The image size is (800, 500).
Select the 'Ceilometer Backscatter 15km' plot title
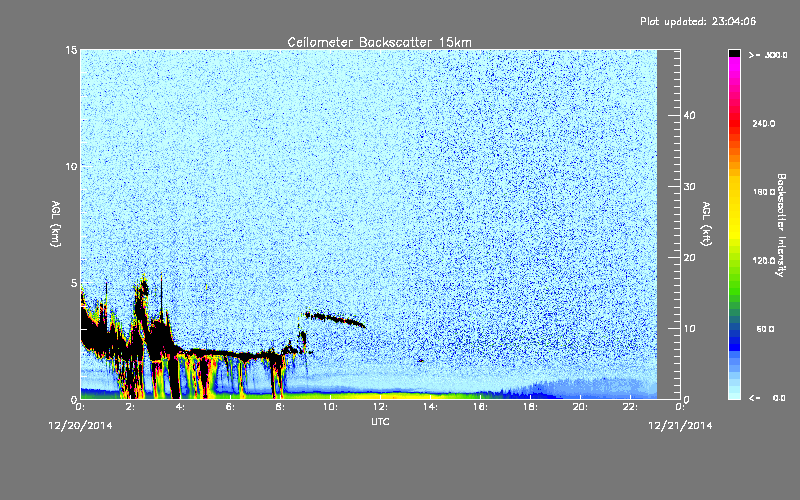(379, 42)
